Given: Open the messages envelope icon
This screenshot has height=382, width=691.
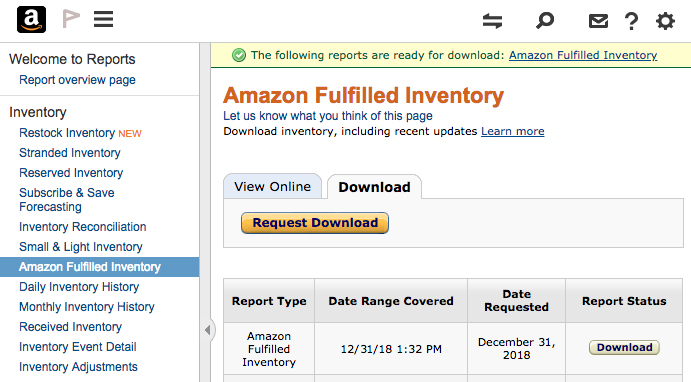Looking at the screenshot, I should click(598, 21).
